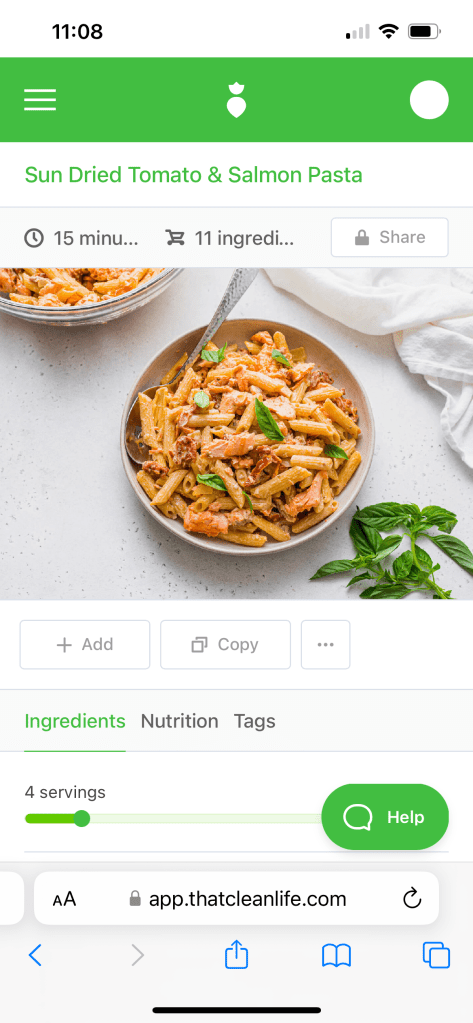473x1023 pixels.
Task: Show all open Safari tabs
Action: (x=436, y=956)
